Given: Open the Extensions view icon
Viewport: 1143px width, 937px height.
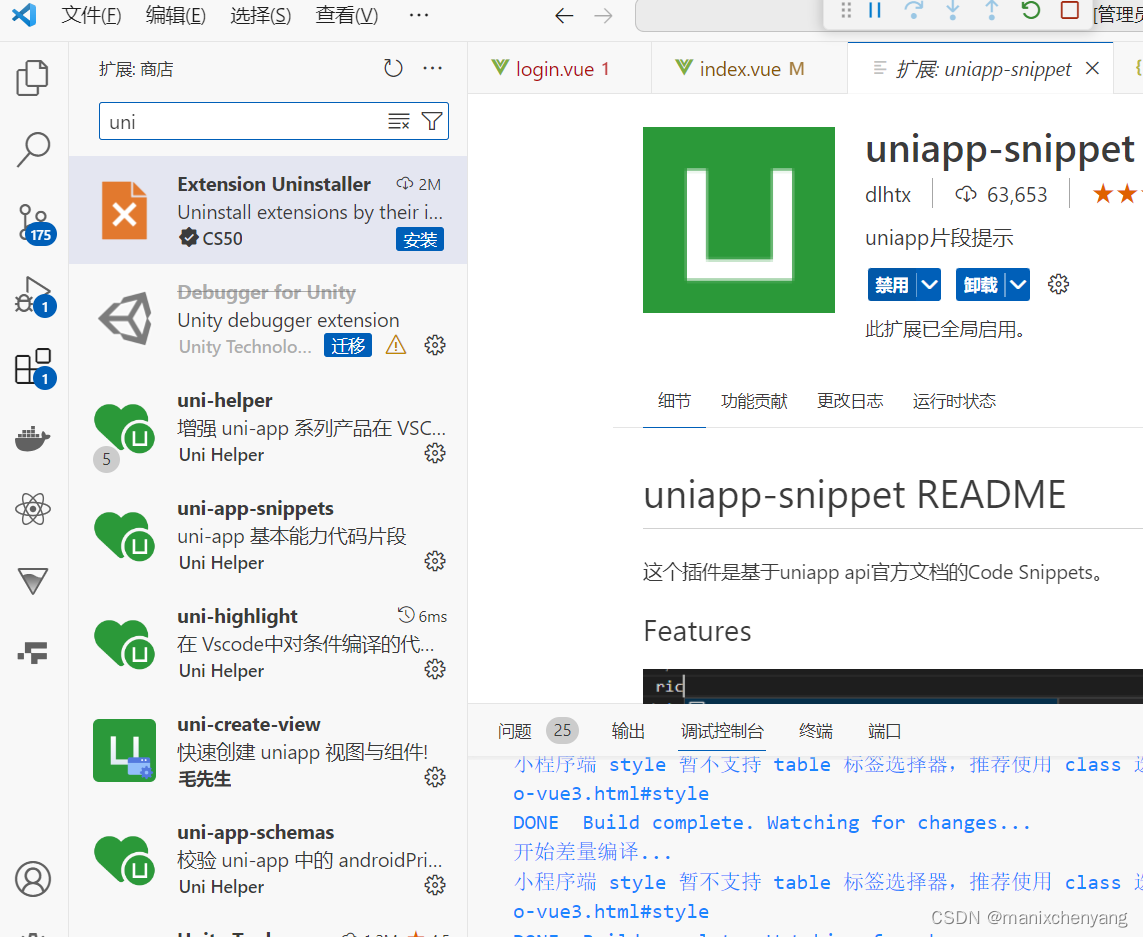Looking at the screenshot, I should pyautogui.click(x=34, y=367).
